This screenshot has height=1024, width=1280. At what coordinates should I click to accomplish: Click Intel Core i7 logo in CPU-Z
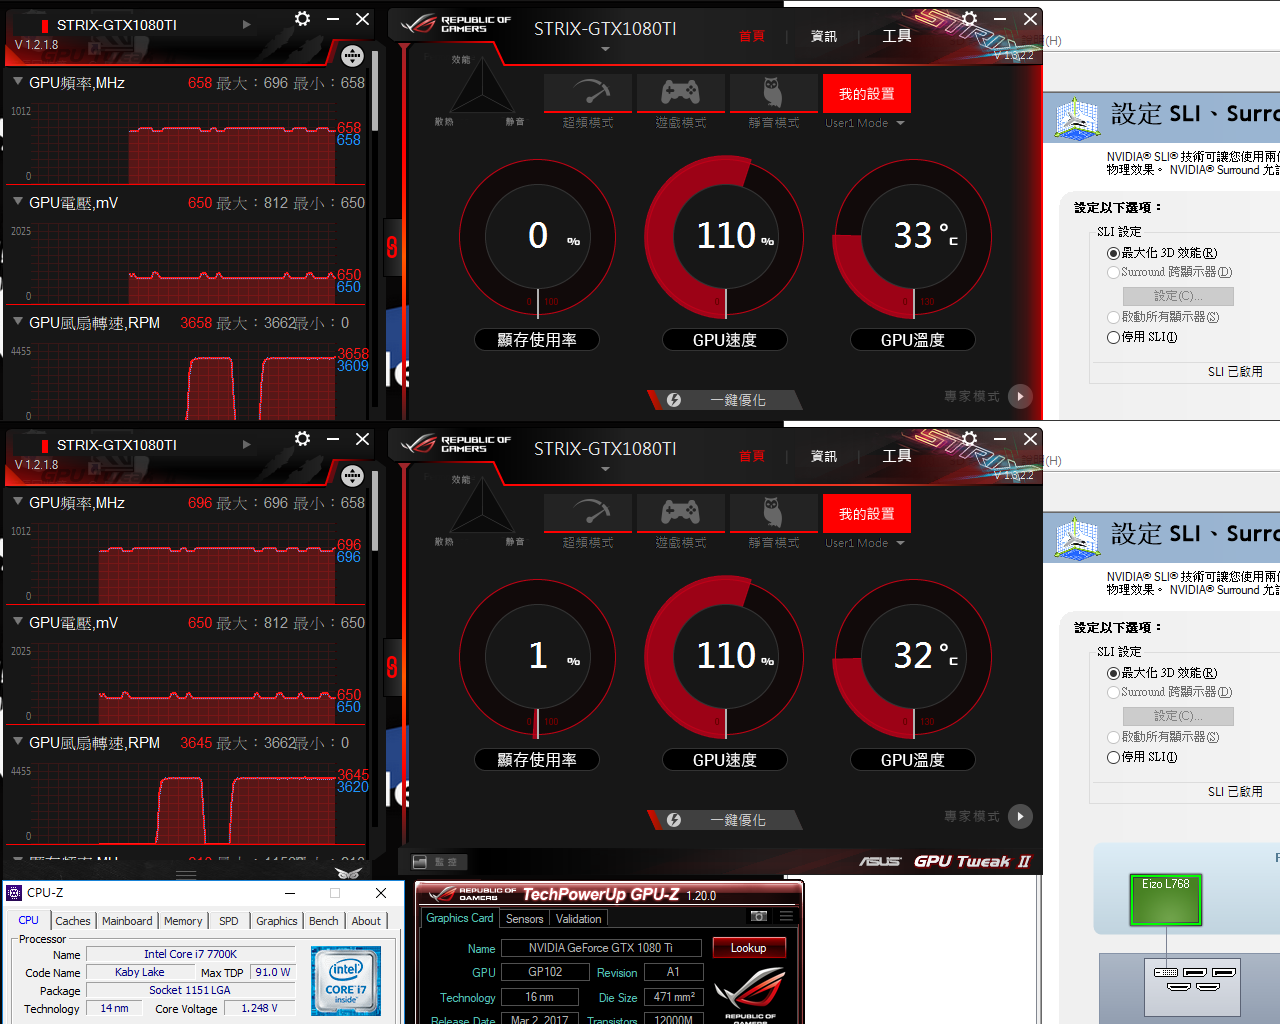point(346,981)
